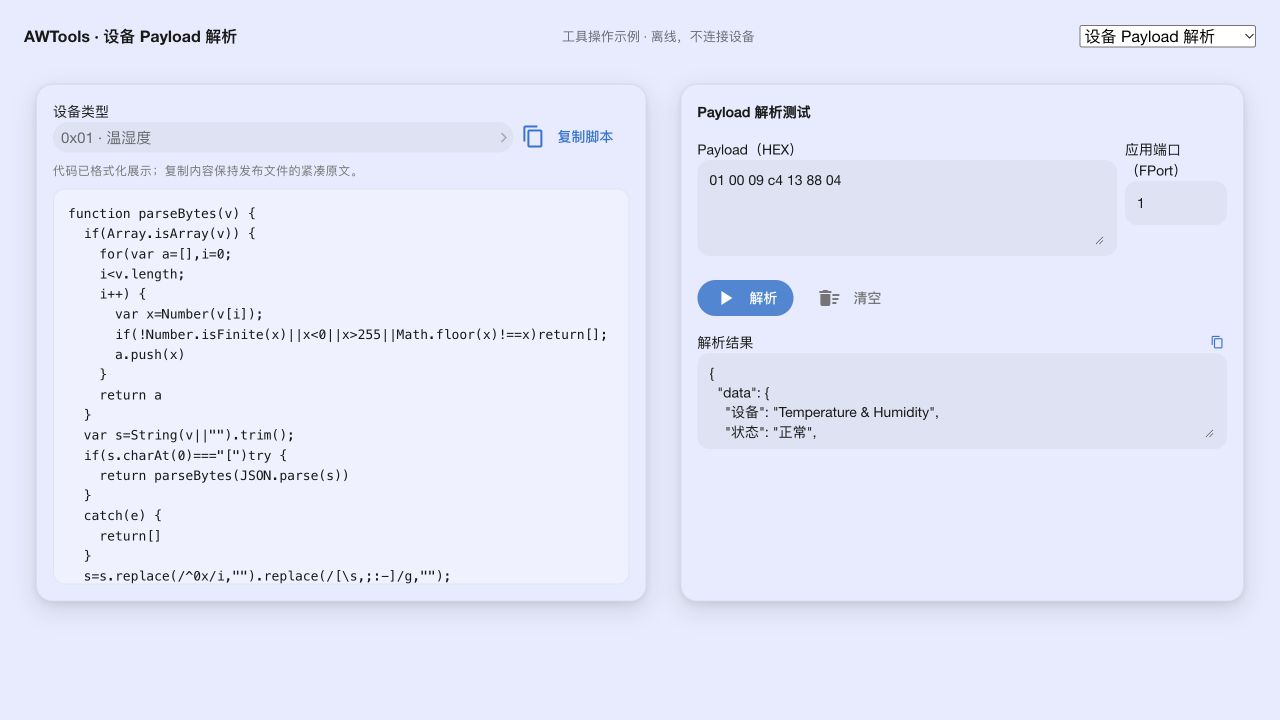Click the result line '"data": {'
This screenshot has width=1280, height=720.
point(743,393)
